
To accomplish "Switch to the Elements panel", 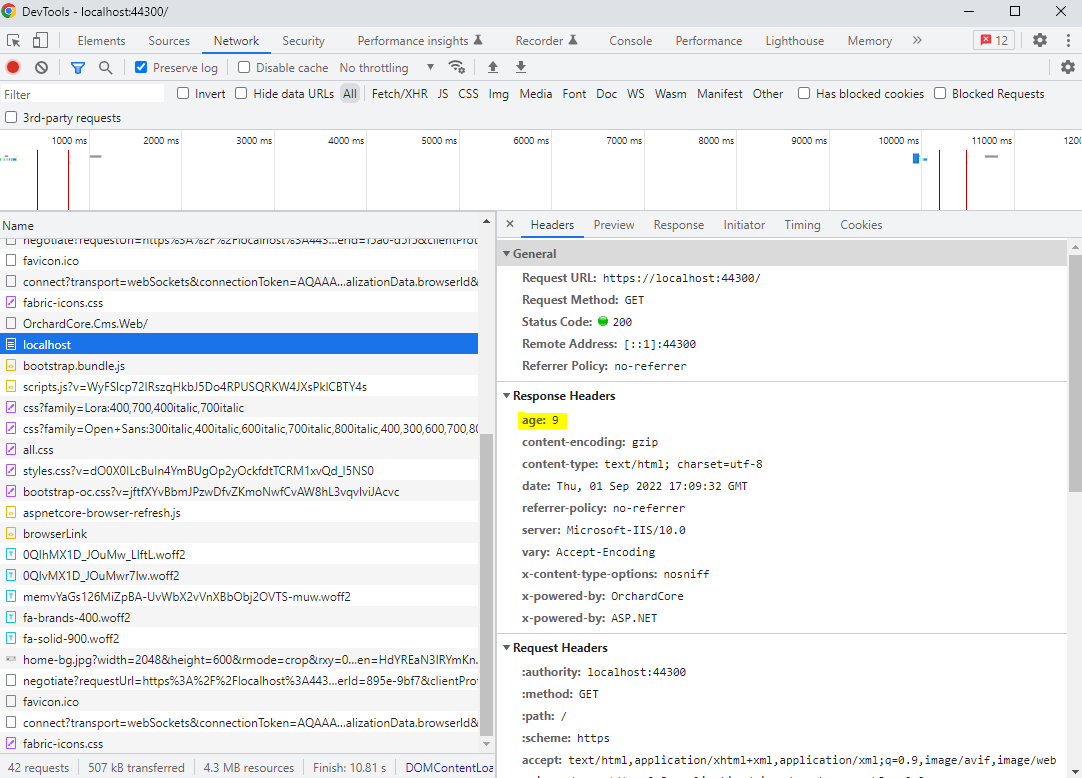I will 101,41.
